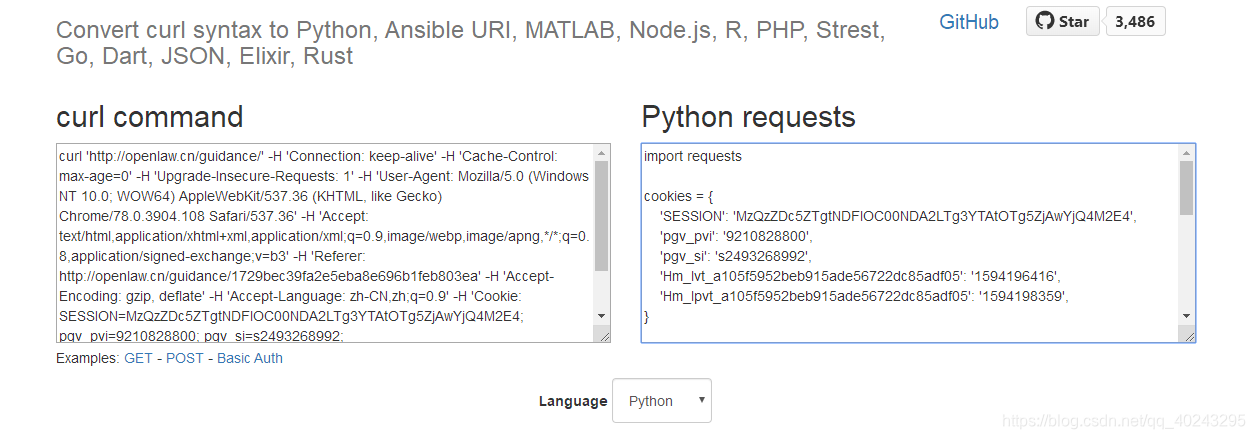This screenshot has width=1255, height=439.
Task: Click the GitHub octocat Star button
Action: 1062,22
